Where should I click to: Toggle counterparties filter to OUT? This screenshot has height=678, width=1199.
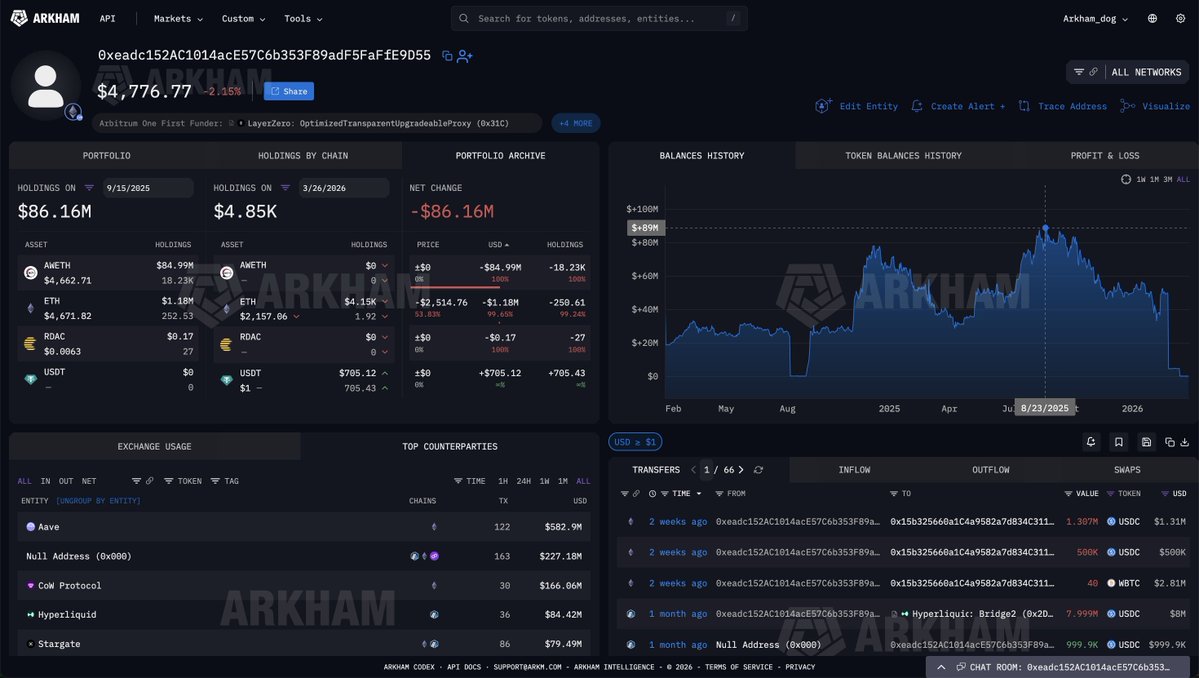click(66, 481)
